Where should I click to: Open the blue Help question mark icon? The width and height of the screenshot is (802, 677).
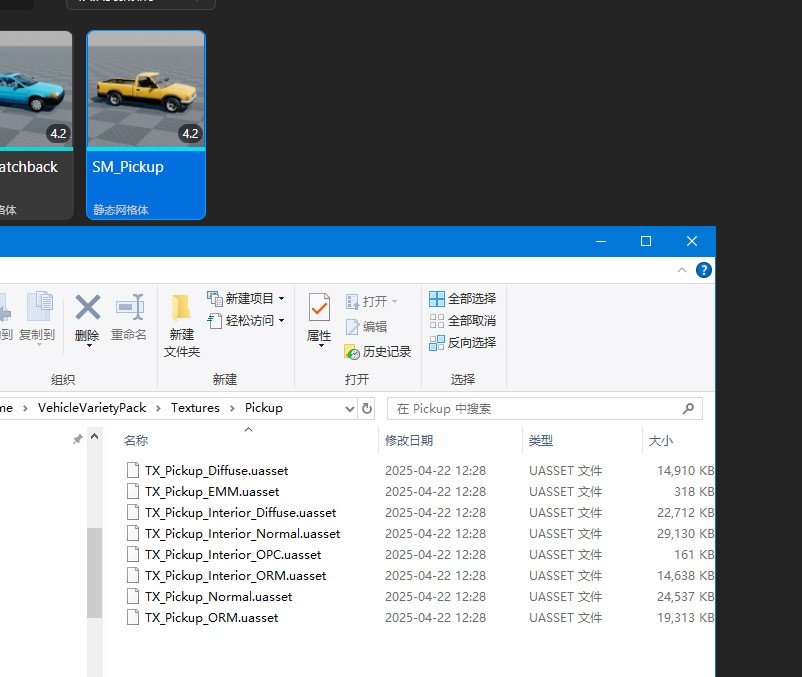pos(704,270)
